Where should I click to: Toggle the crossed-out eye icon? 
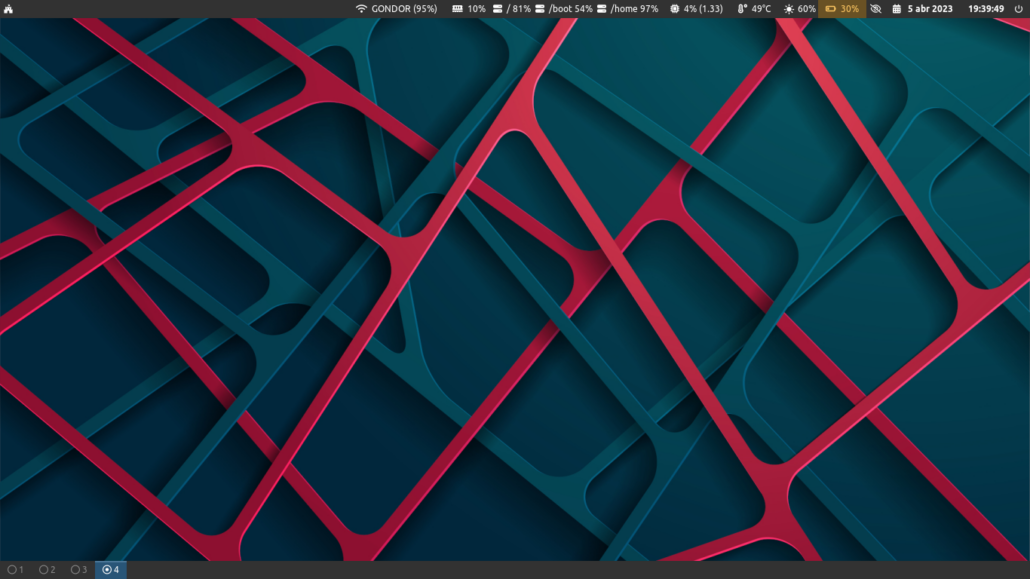876,9
